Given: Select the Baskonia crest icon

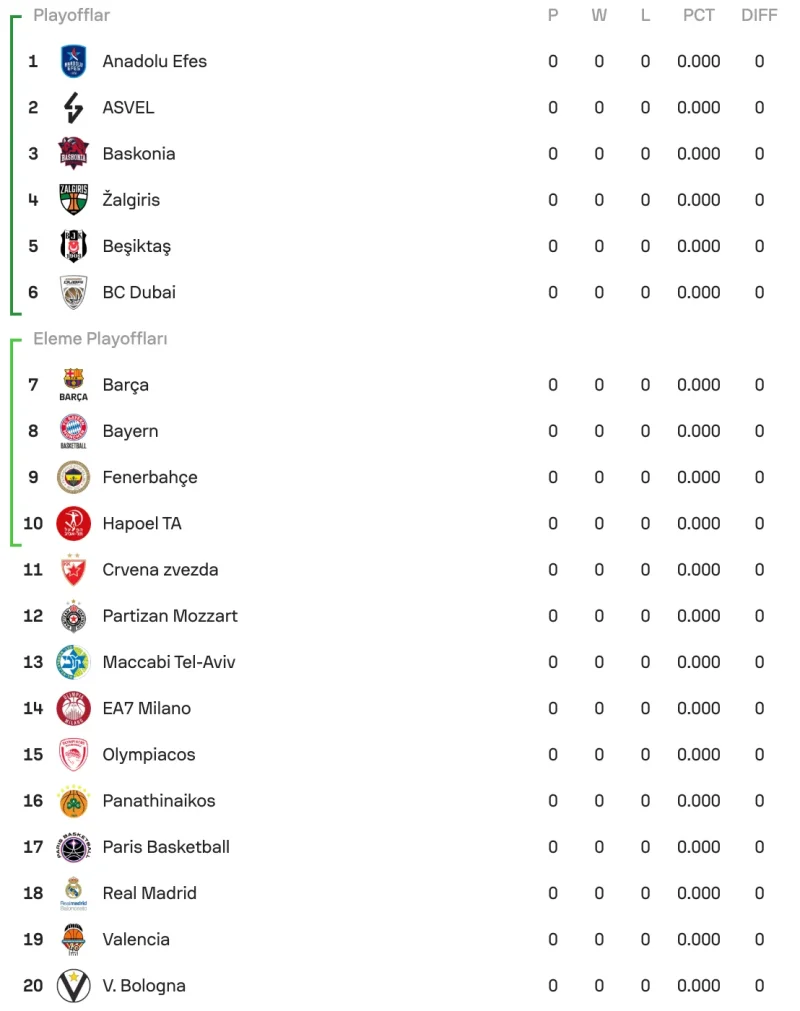Looking at the screenshot, I should coord(73,153).
